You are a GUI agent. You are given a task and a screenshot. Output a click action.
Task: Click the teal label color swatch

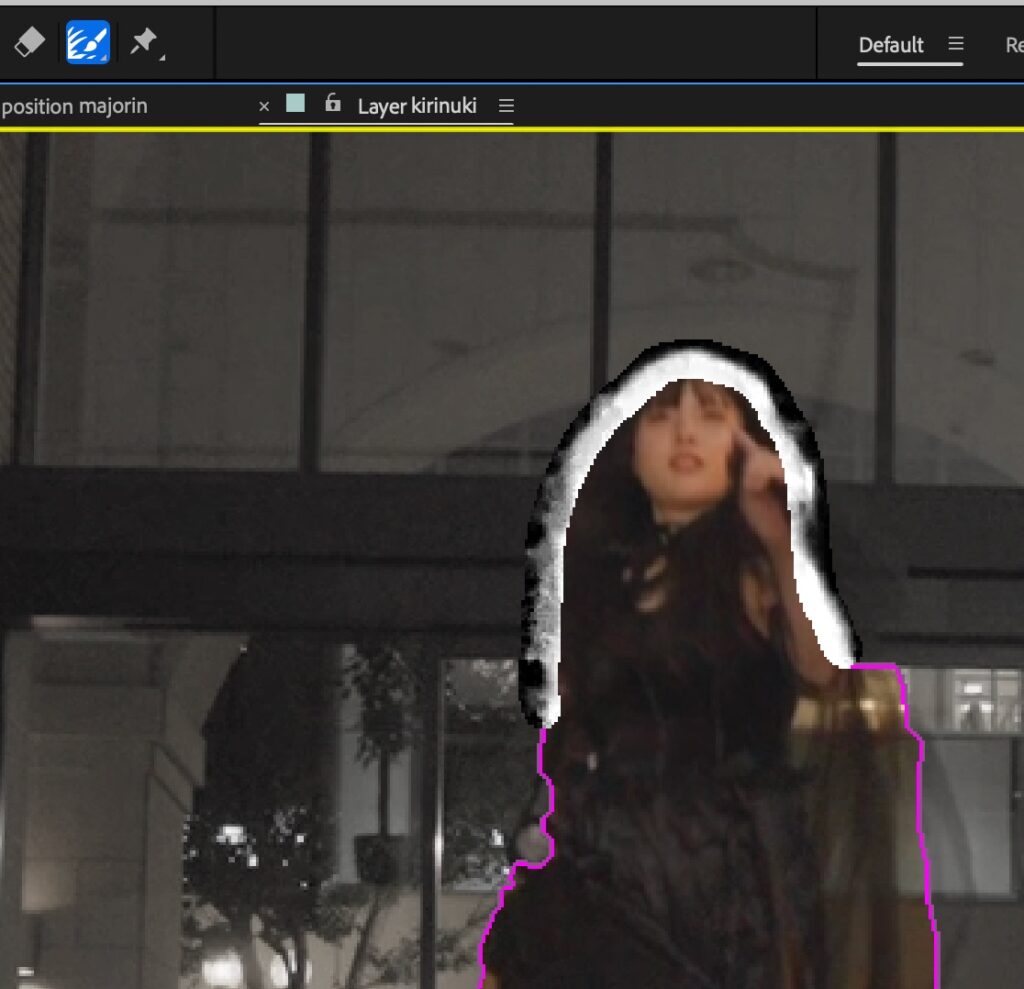pyautogui.click(x=295, y=104)
